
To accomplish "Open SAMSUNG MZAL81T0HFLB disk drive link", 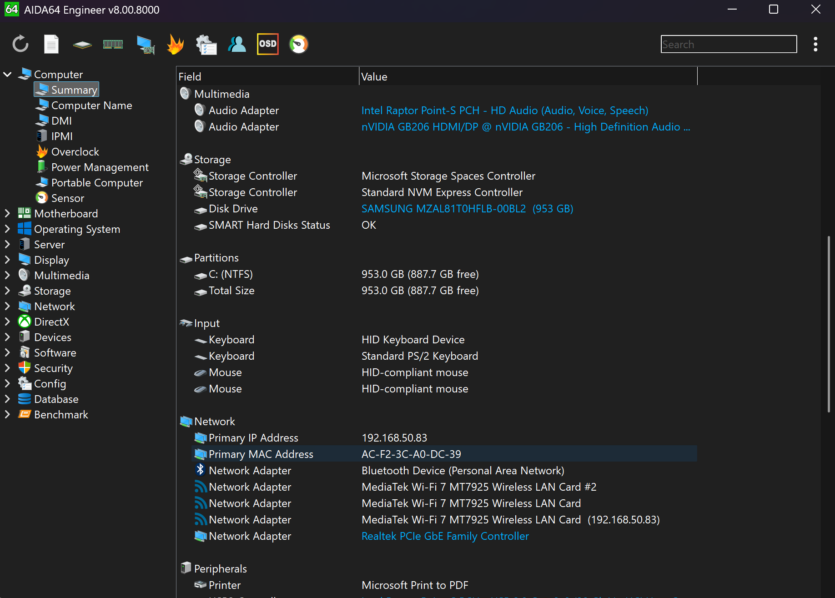I will click(467, 209).
